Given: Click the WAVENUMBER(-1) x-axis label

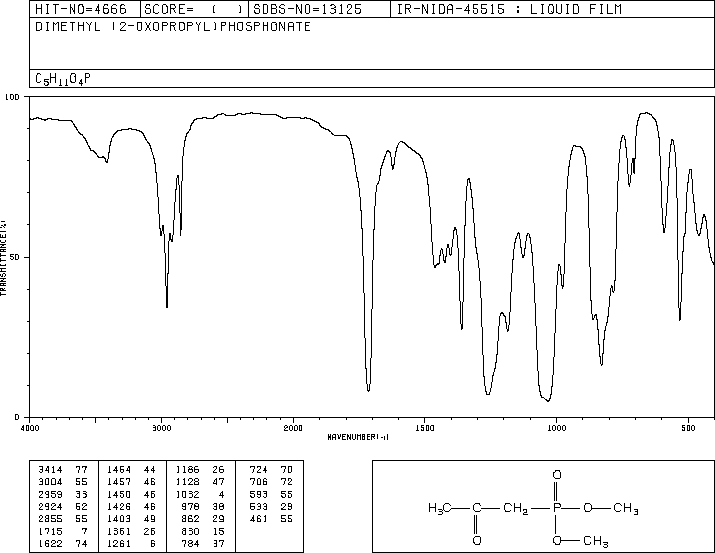Looking at the screenshot, I should pos(358,437).
